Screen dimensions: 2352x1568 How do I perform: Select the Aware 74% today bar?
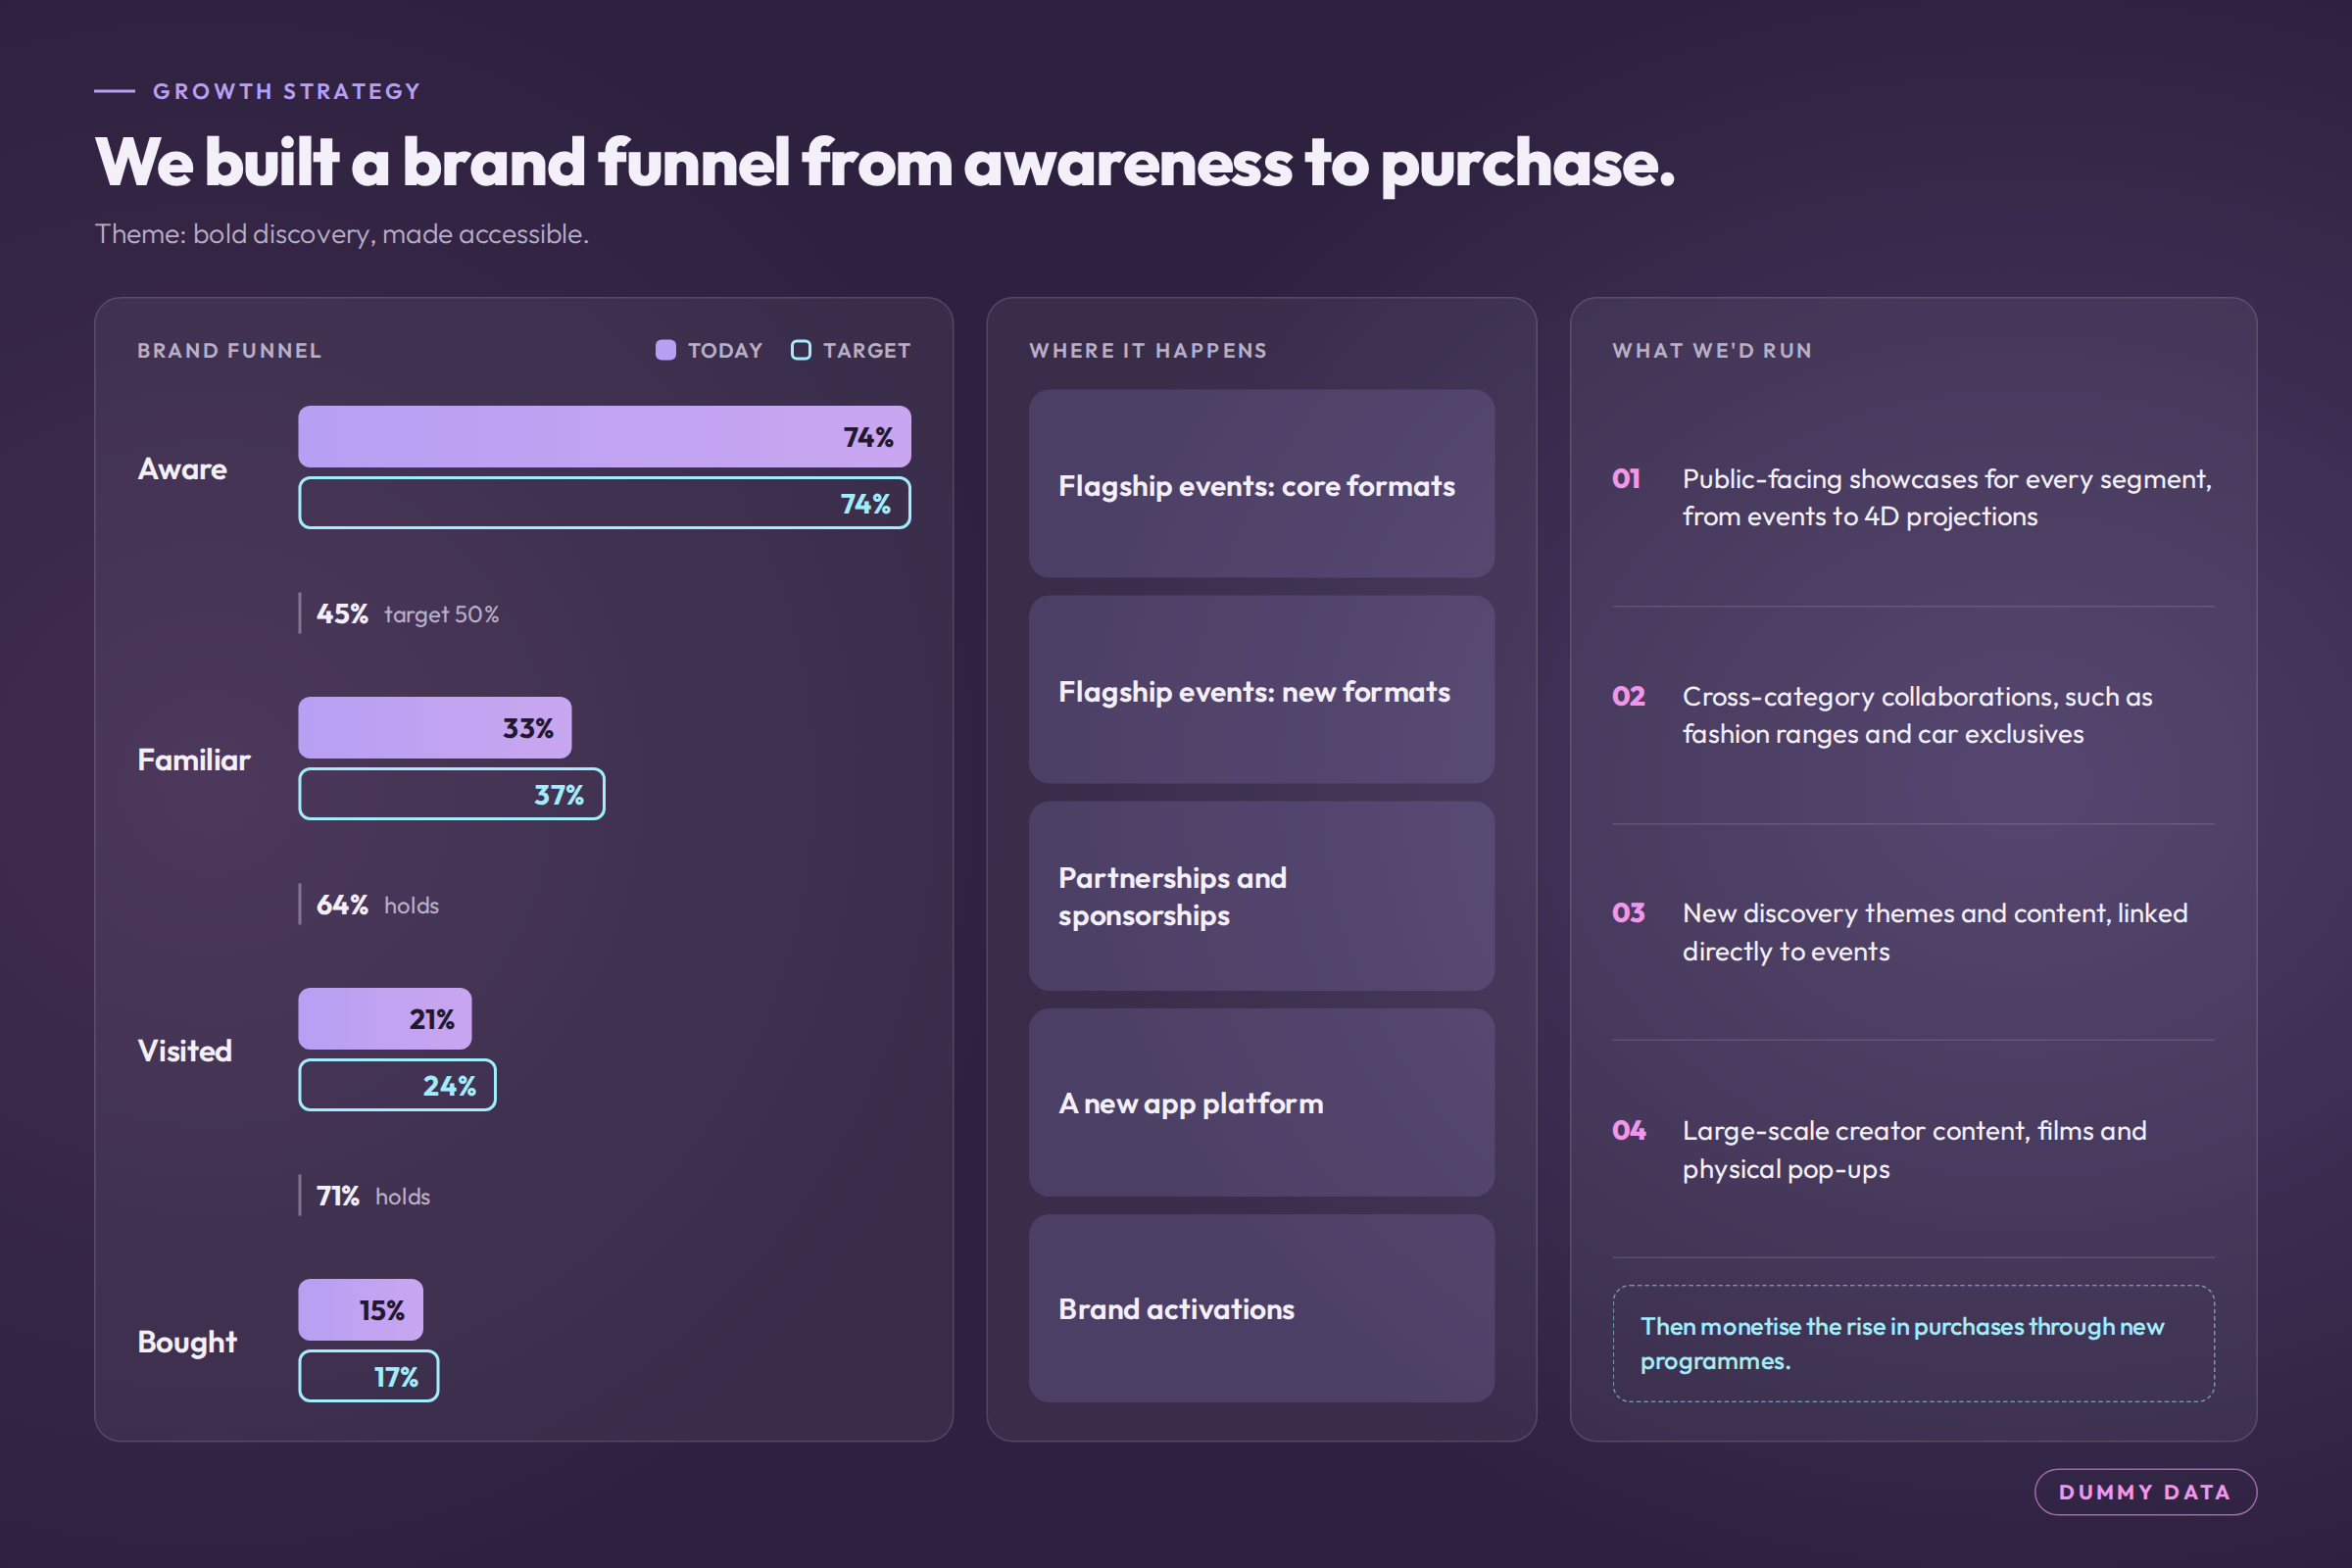pyautogui.click(x=604, y=436)
